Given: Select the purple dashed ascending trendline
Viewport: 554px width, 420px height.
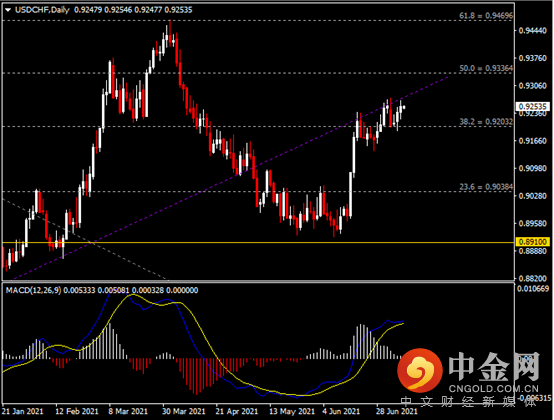Looking at the screenshot, I should click(x=226, y=178).
